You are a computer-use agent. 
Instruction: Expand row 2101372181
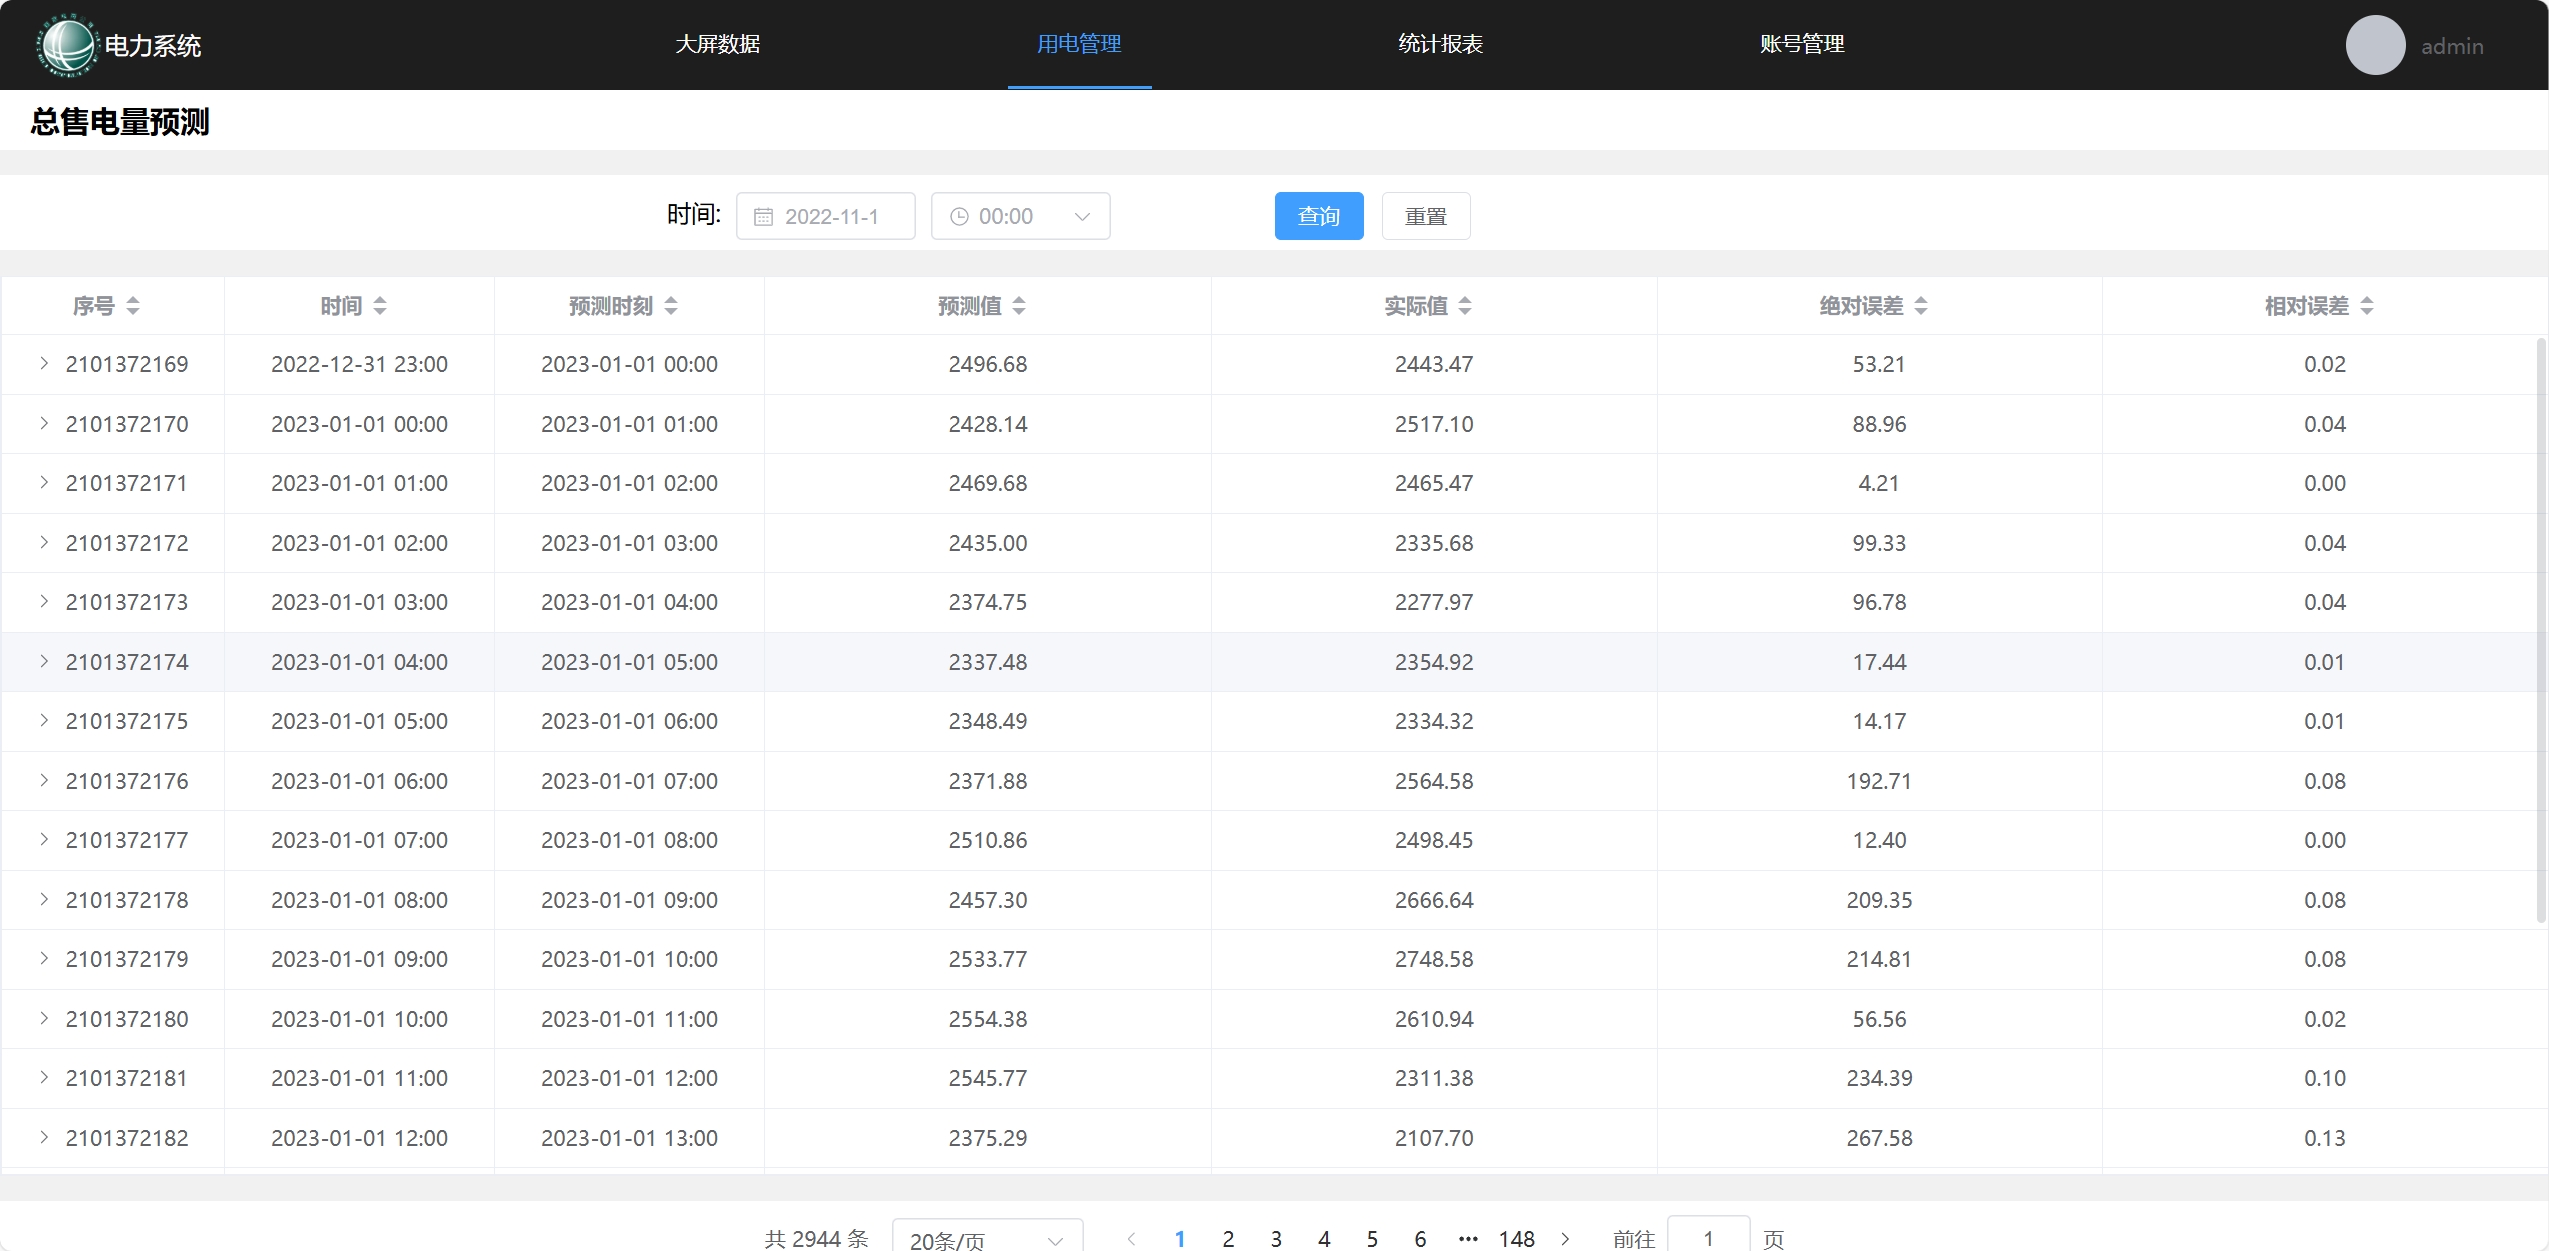pyautogui.click(x=44, y=1078)
